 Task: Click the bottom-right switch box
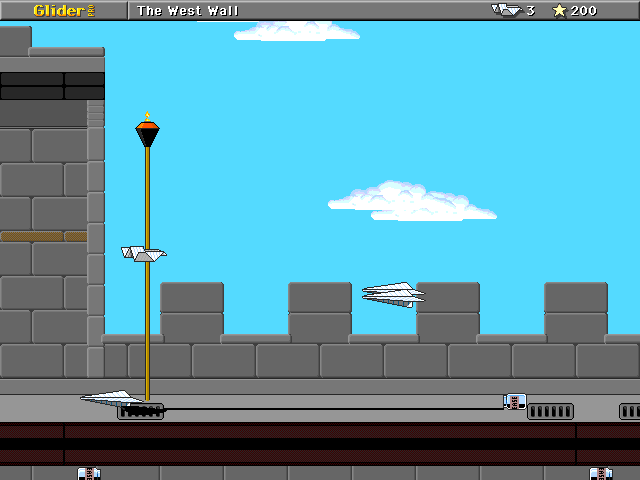600,473
